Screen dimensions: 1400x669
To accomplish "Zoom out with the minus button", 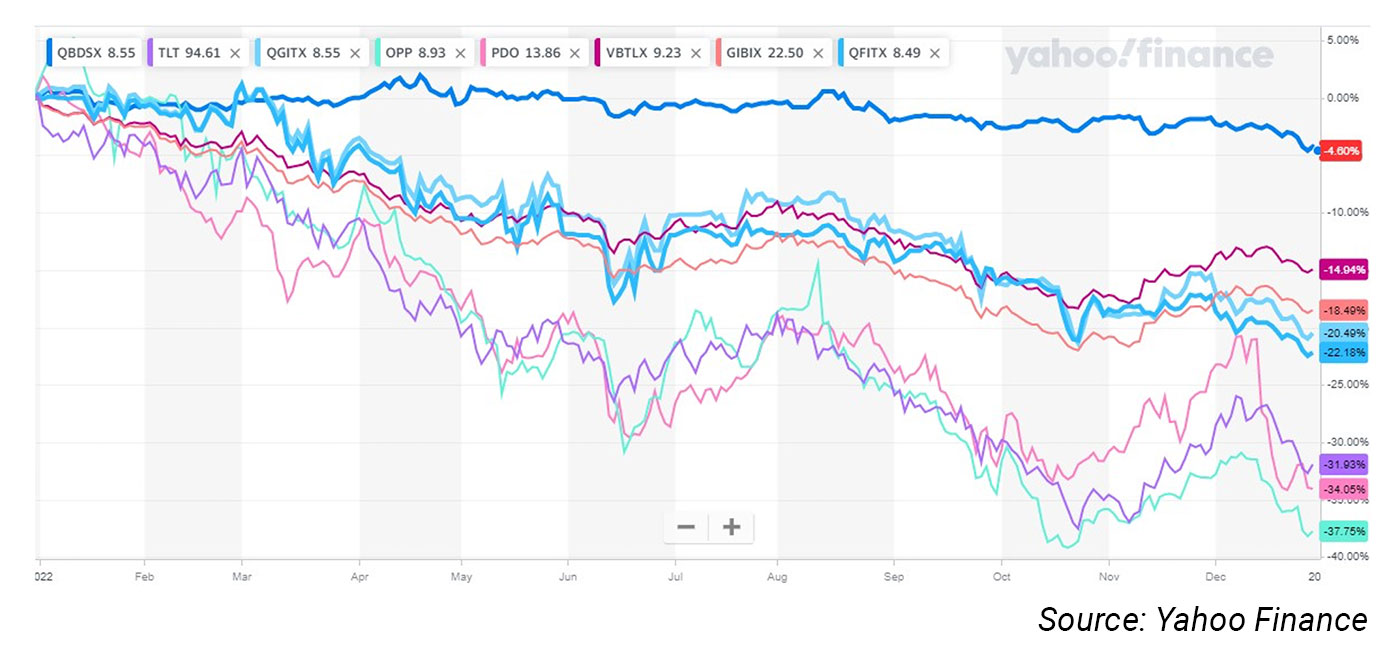I will 686,527.
